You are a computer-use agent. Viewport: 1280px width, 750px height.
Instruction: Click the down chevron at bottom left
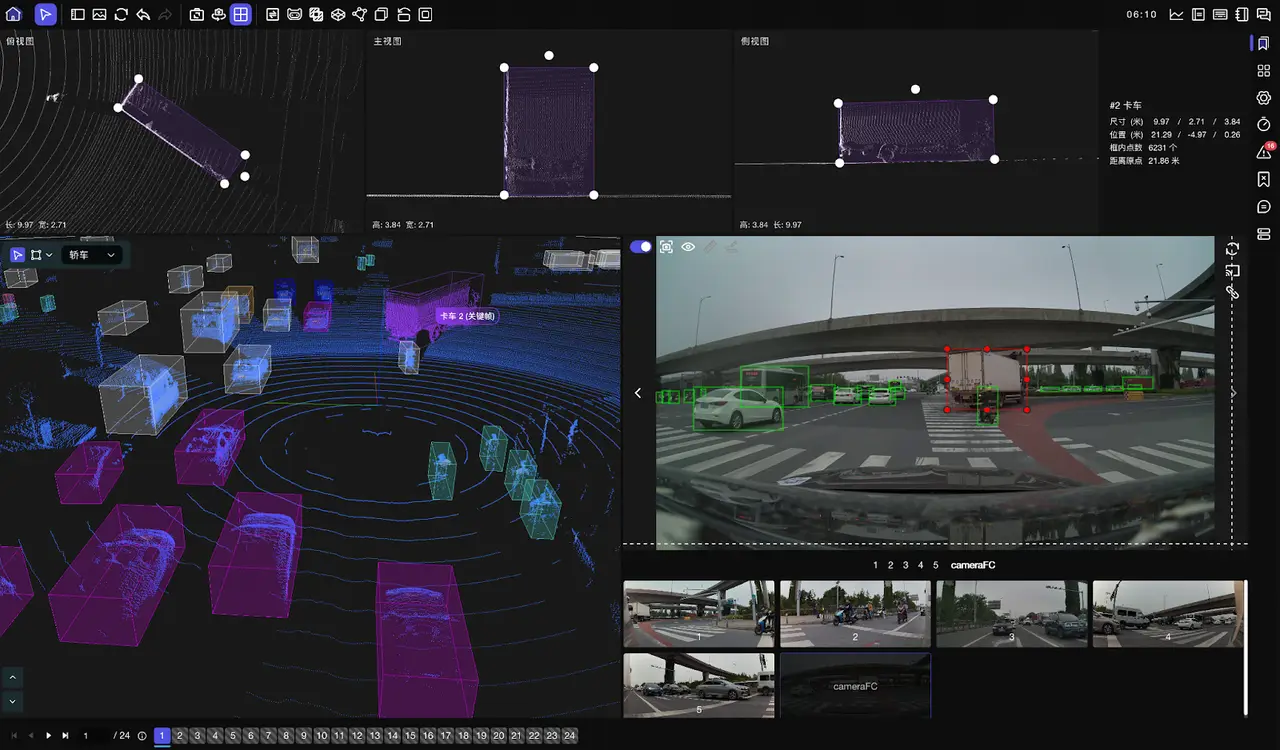coord(13,701)
